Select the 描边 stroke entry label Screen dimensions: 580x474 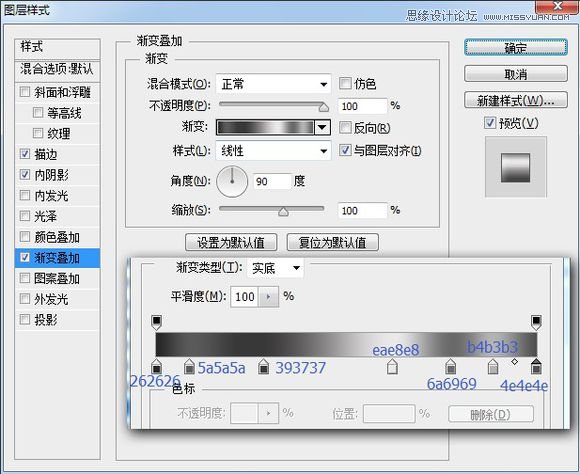tap(46, 154)
